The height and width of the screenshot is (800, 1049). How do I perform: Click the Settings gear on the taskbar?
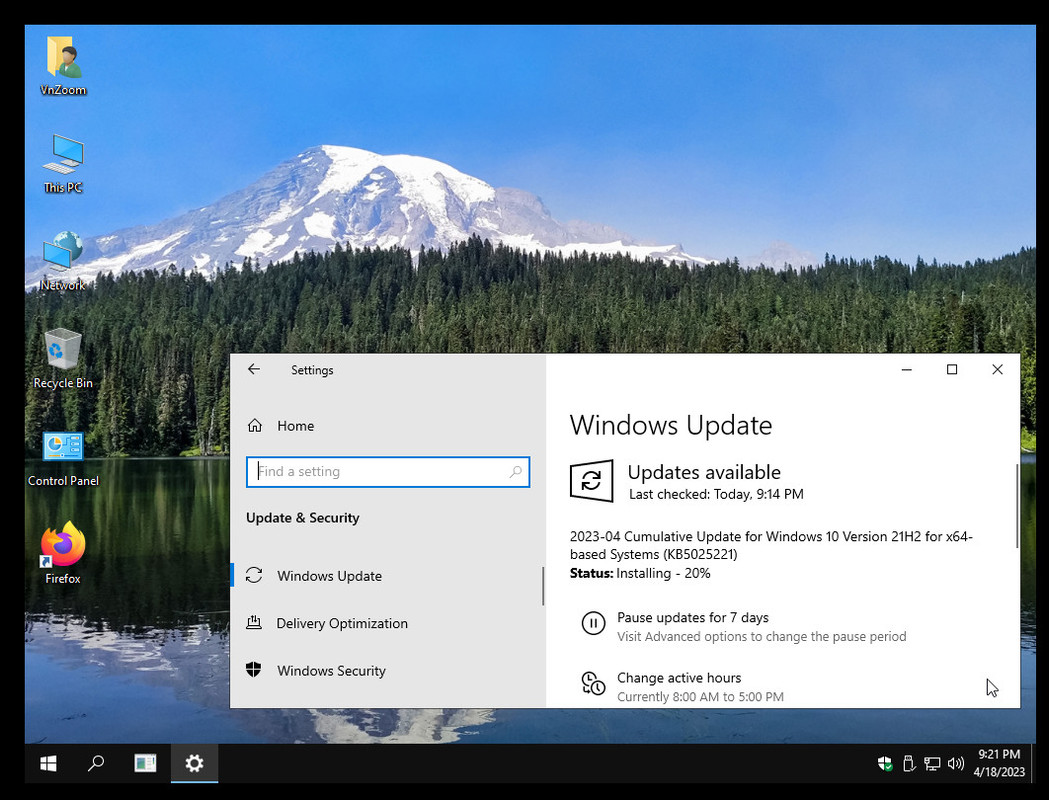(x=194, y=763)
